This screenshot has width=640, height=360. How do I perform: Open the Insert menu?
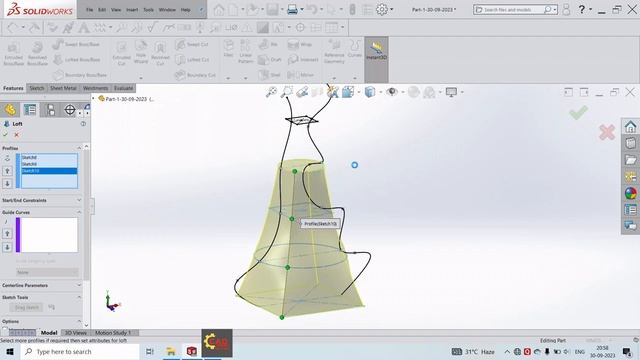[x=132, y=9]
